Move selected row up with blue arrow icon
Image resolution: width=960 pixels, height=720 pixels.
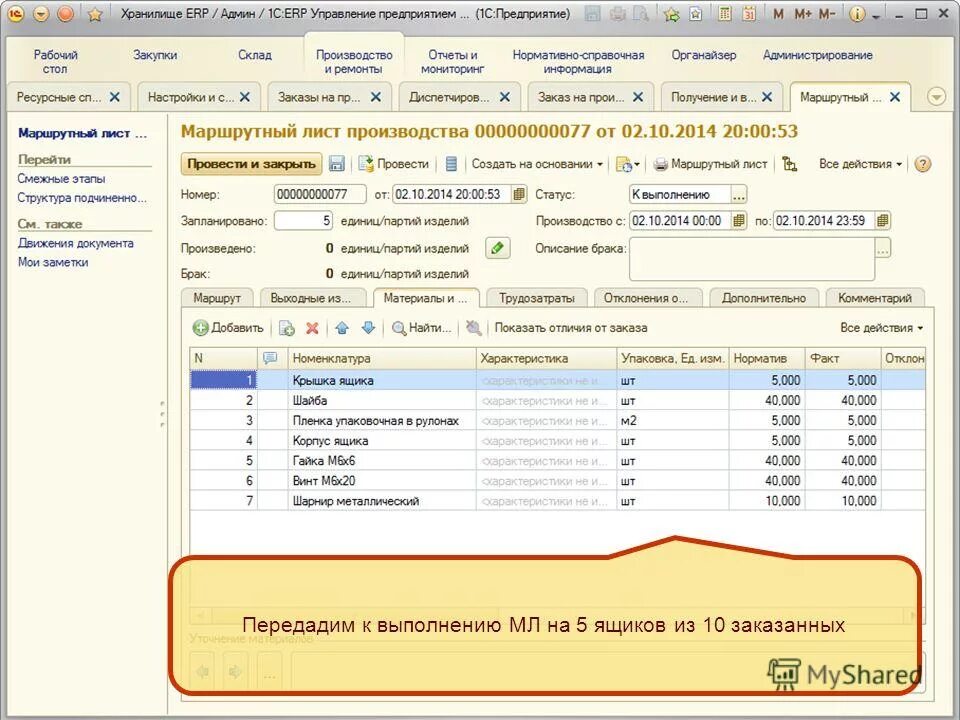tap(342, 326)
